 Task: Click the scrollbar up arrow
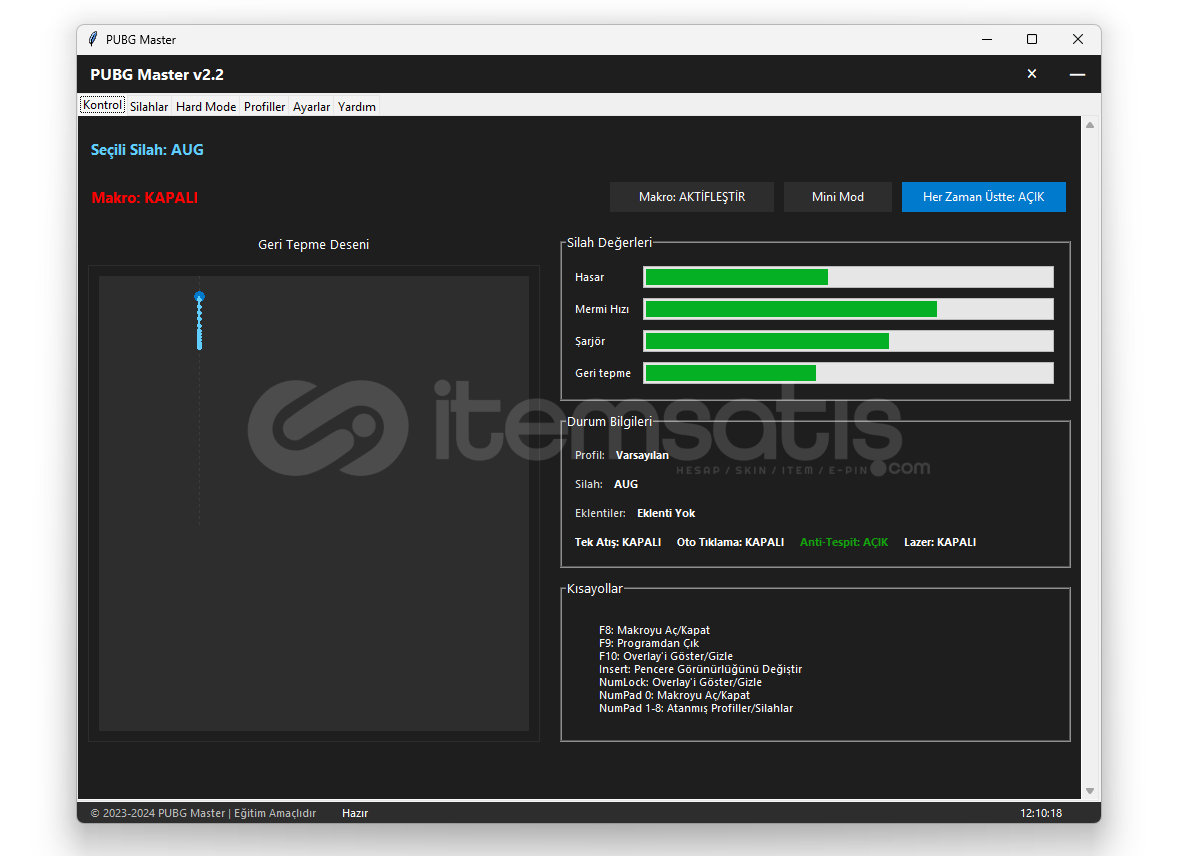point(1089,125)
